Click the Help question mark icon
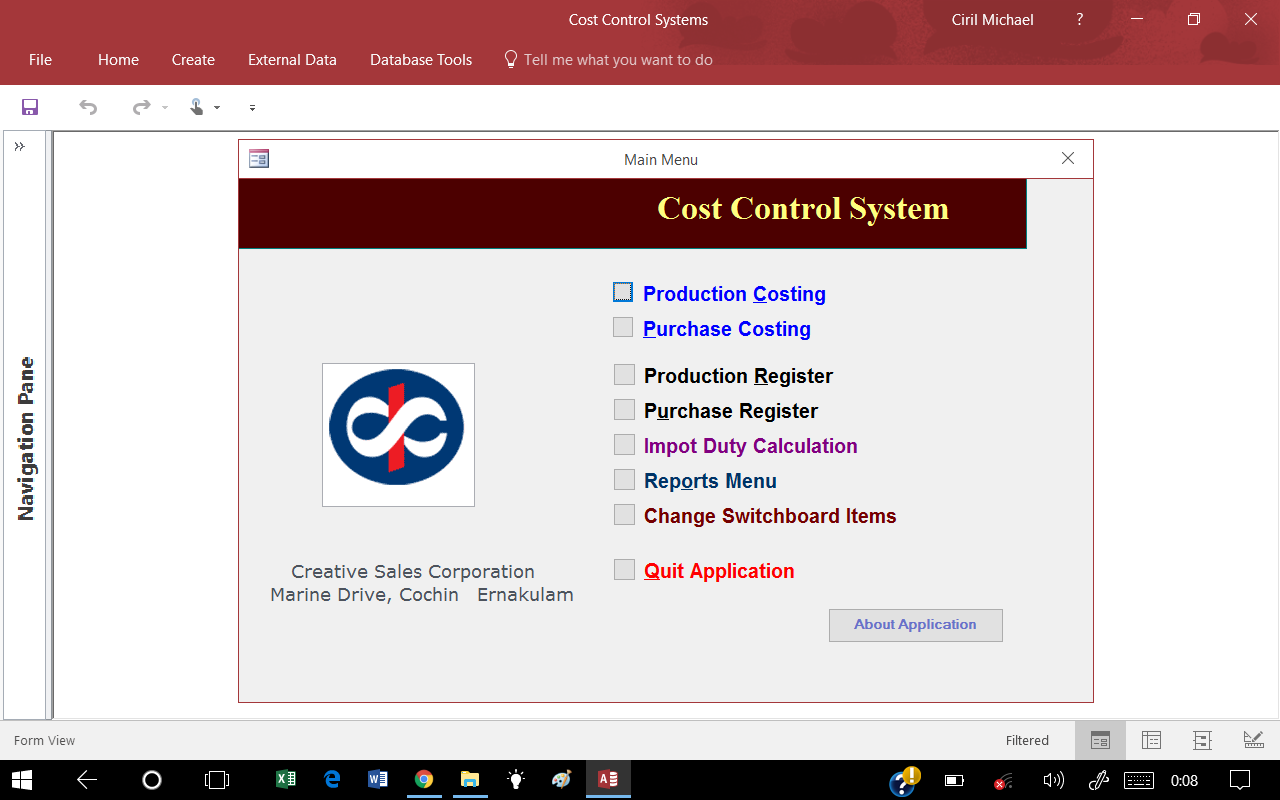The width and height of the screenshot is (1280, 800). 1079,19
